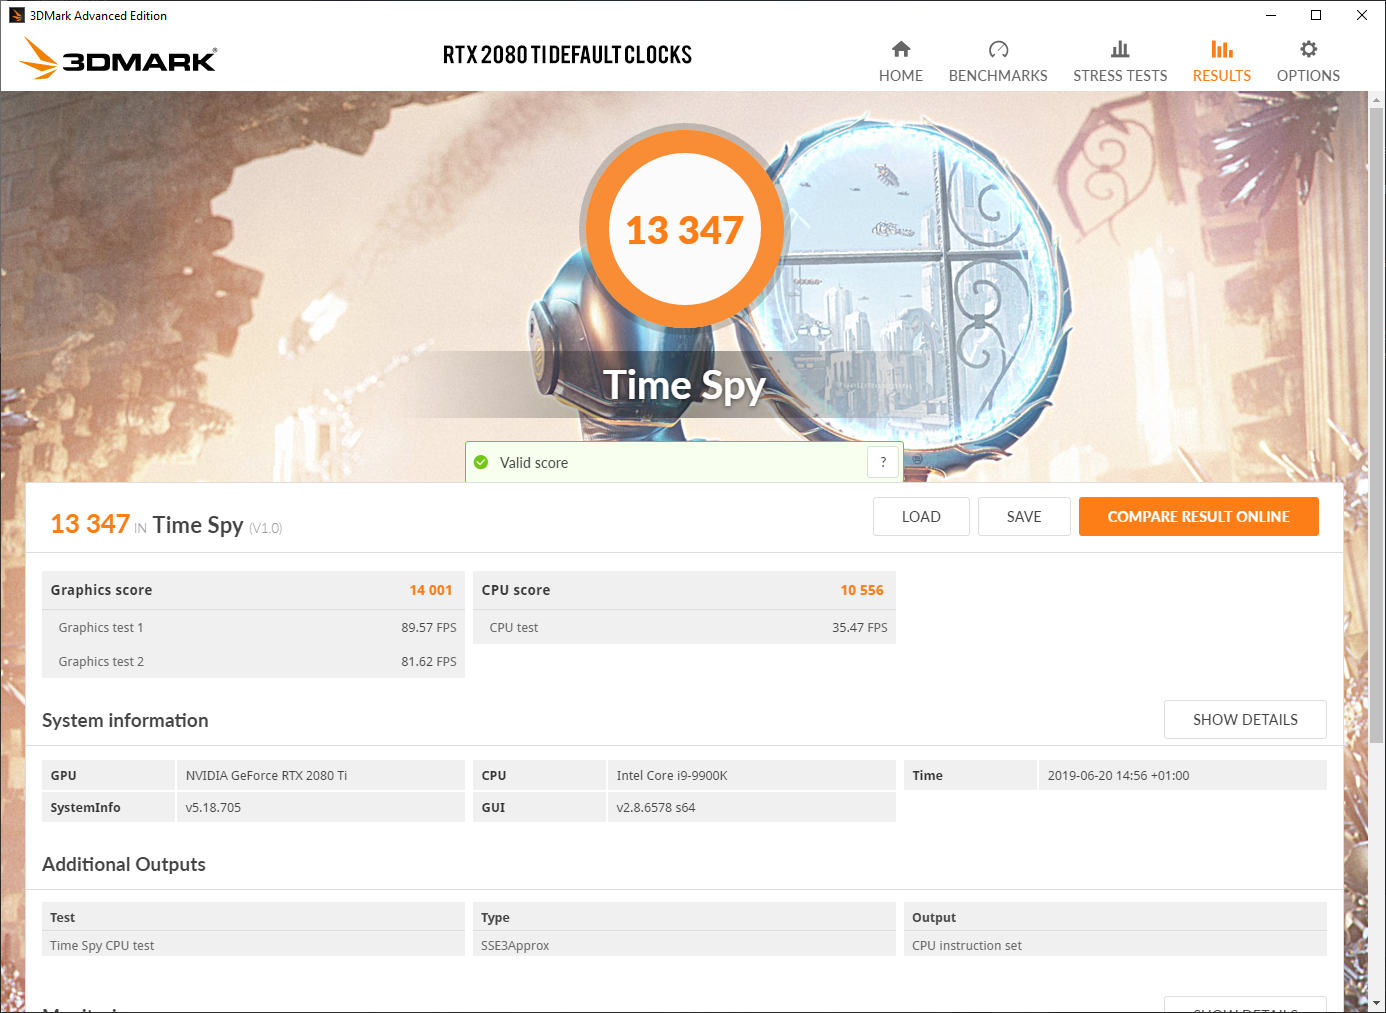Click the vertical scrollbar thumb
Image resolution: width=1386 pixels, height=1013 pixels.
(x=1376, y=425)
